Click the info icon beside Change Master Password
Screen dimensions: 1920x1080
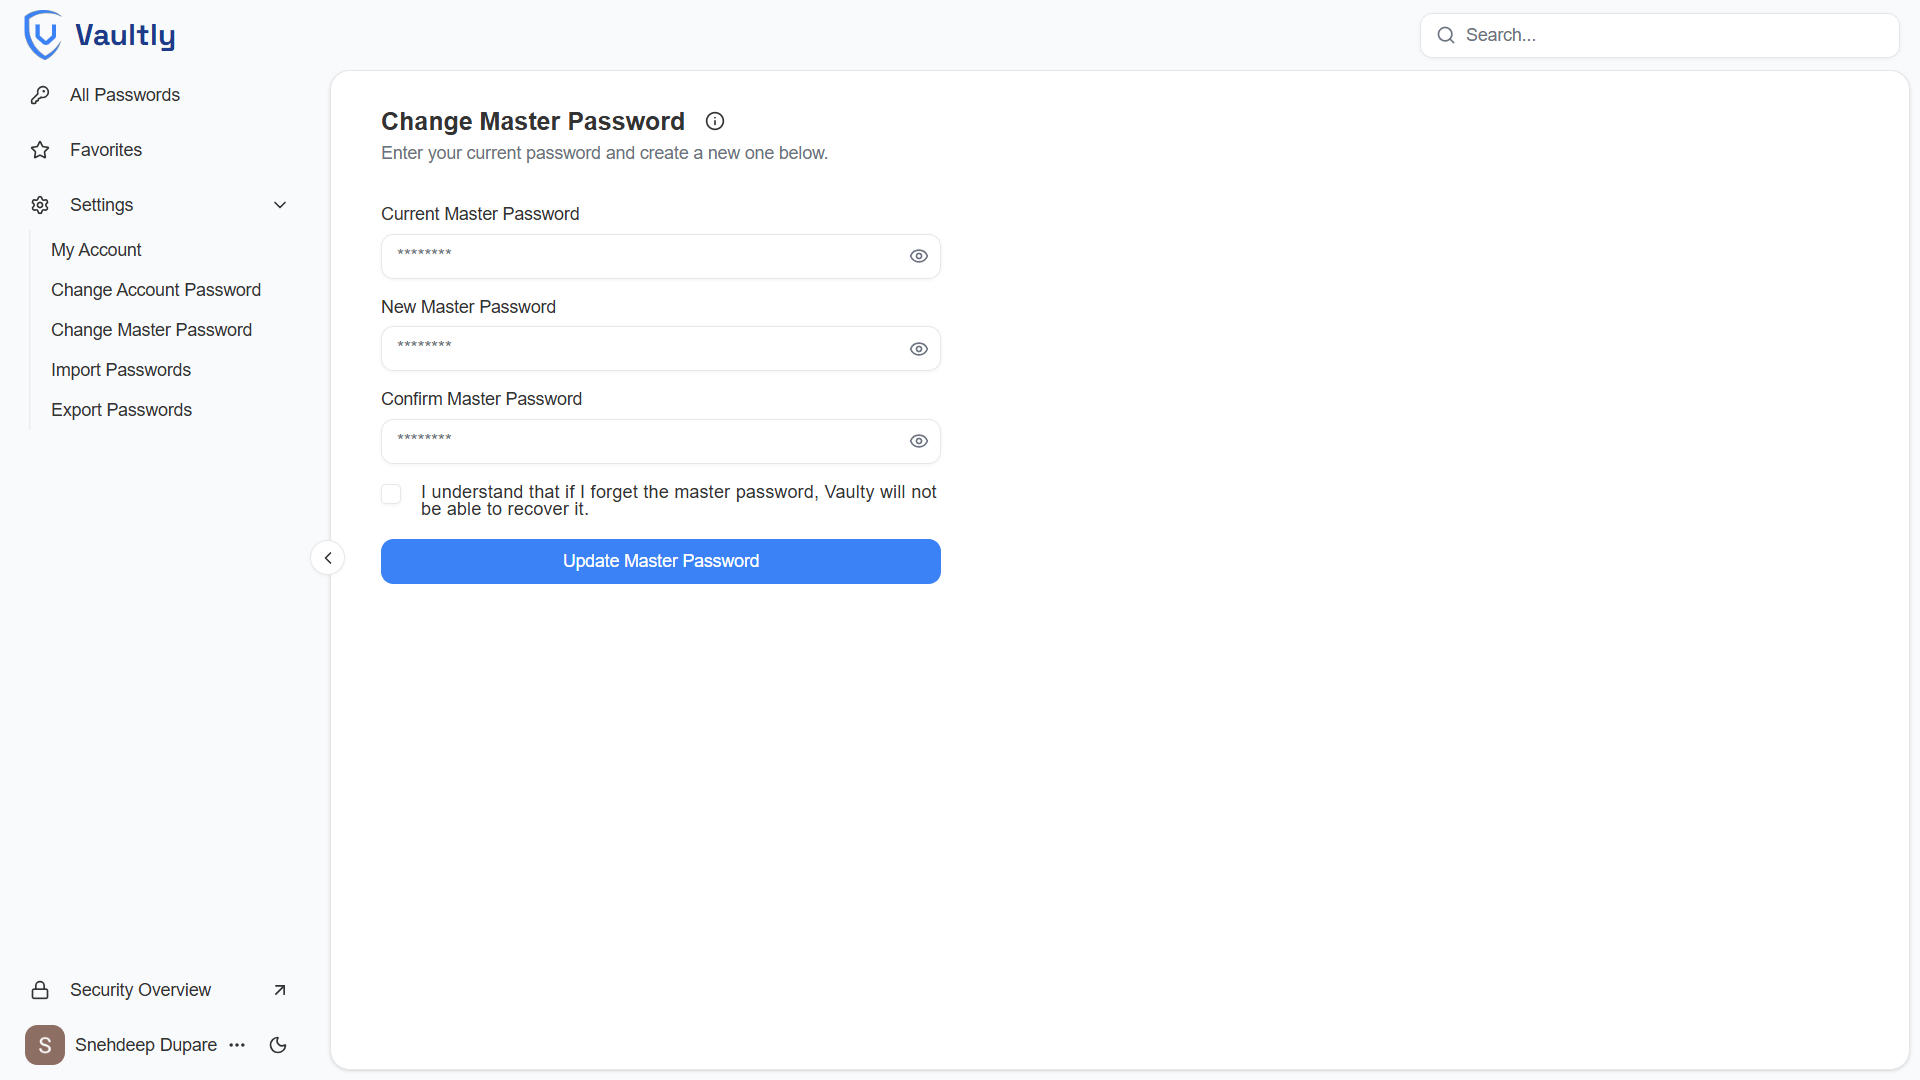[x=715, y=121]
